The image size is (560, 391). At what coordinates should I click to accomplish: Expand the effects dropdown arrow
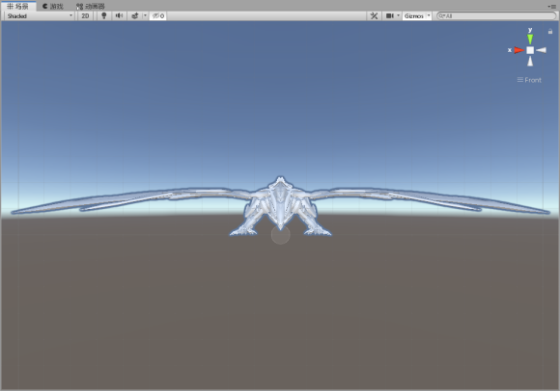[x=145, y=16]
